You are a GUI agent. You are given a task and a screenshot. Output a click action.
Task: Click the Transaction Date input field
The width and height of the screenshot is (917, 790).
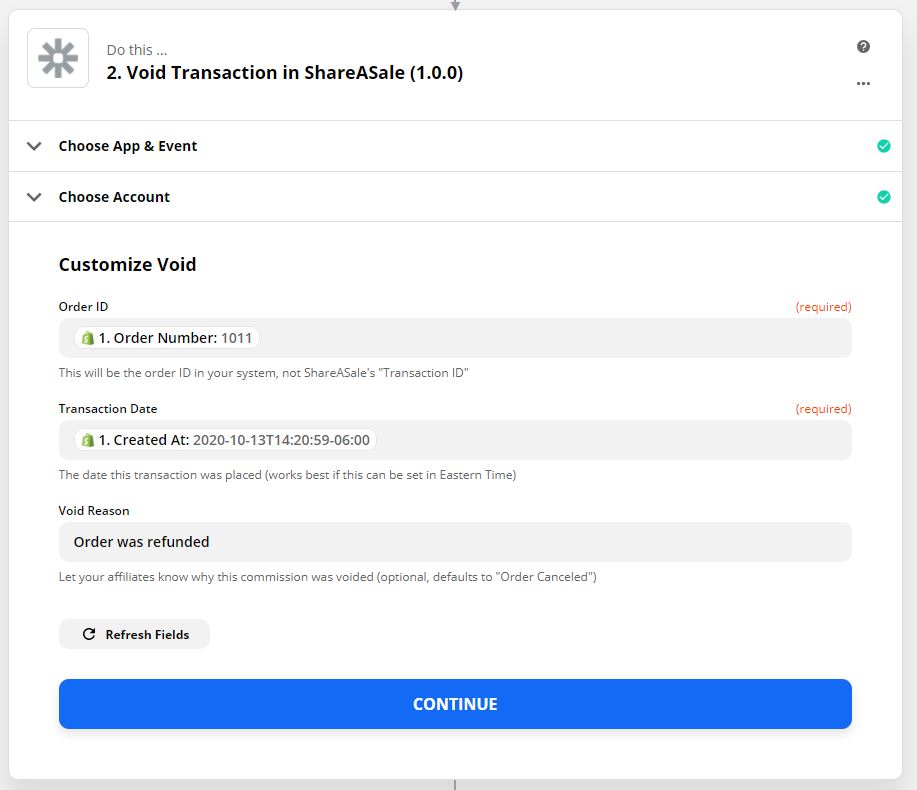(x=455, y=440)
